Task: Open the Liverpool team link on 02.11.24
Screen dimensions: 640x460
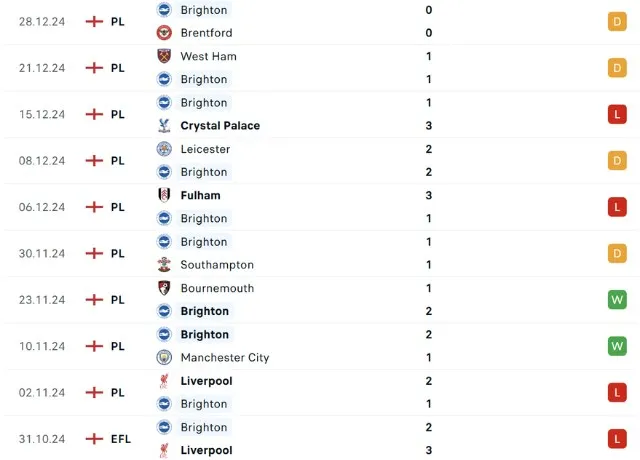Action: [x=206, y=381]
